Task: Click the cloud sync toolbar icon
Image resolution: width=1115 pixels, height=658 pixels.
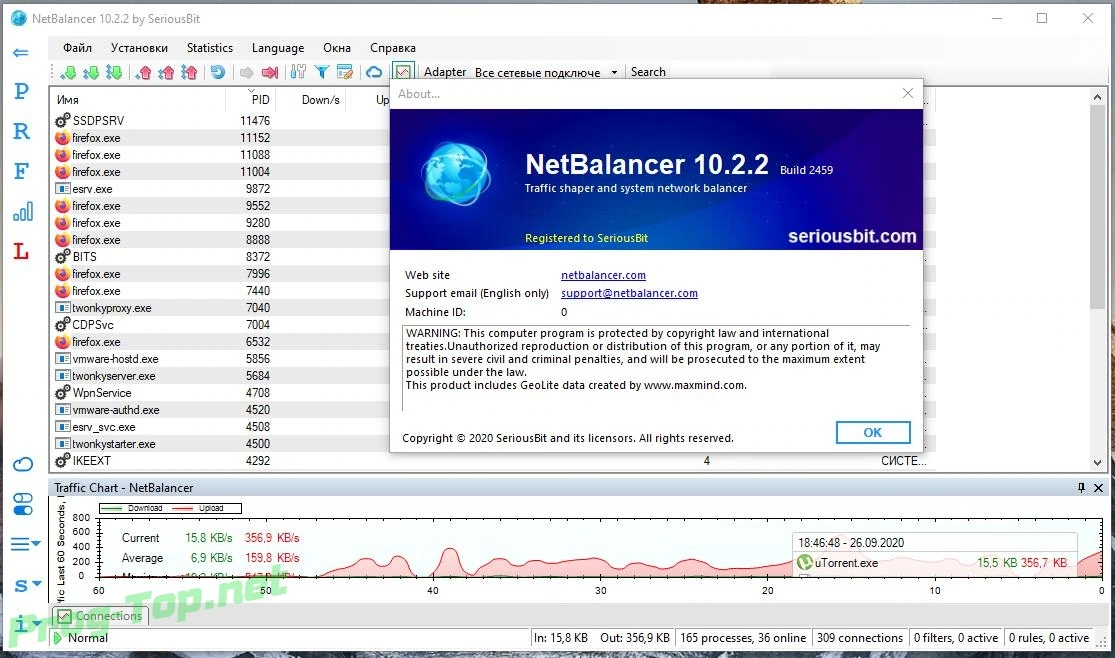Action: (x=374, y=72)
